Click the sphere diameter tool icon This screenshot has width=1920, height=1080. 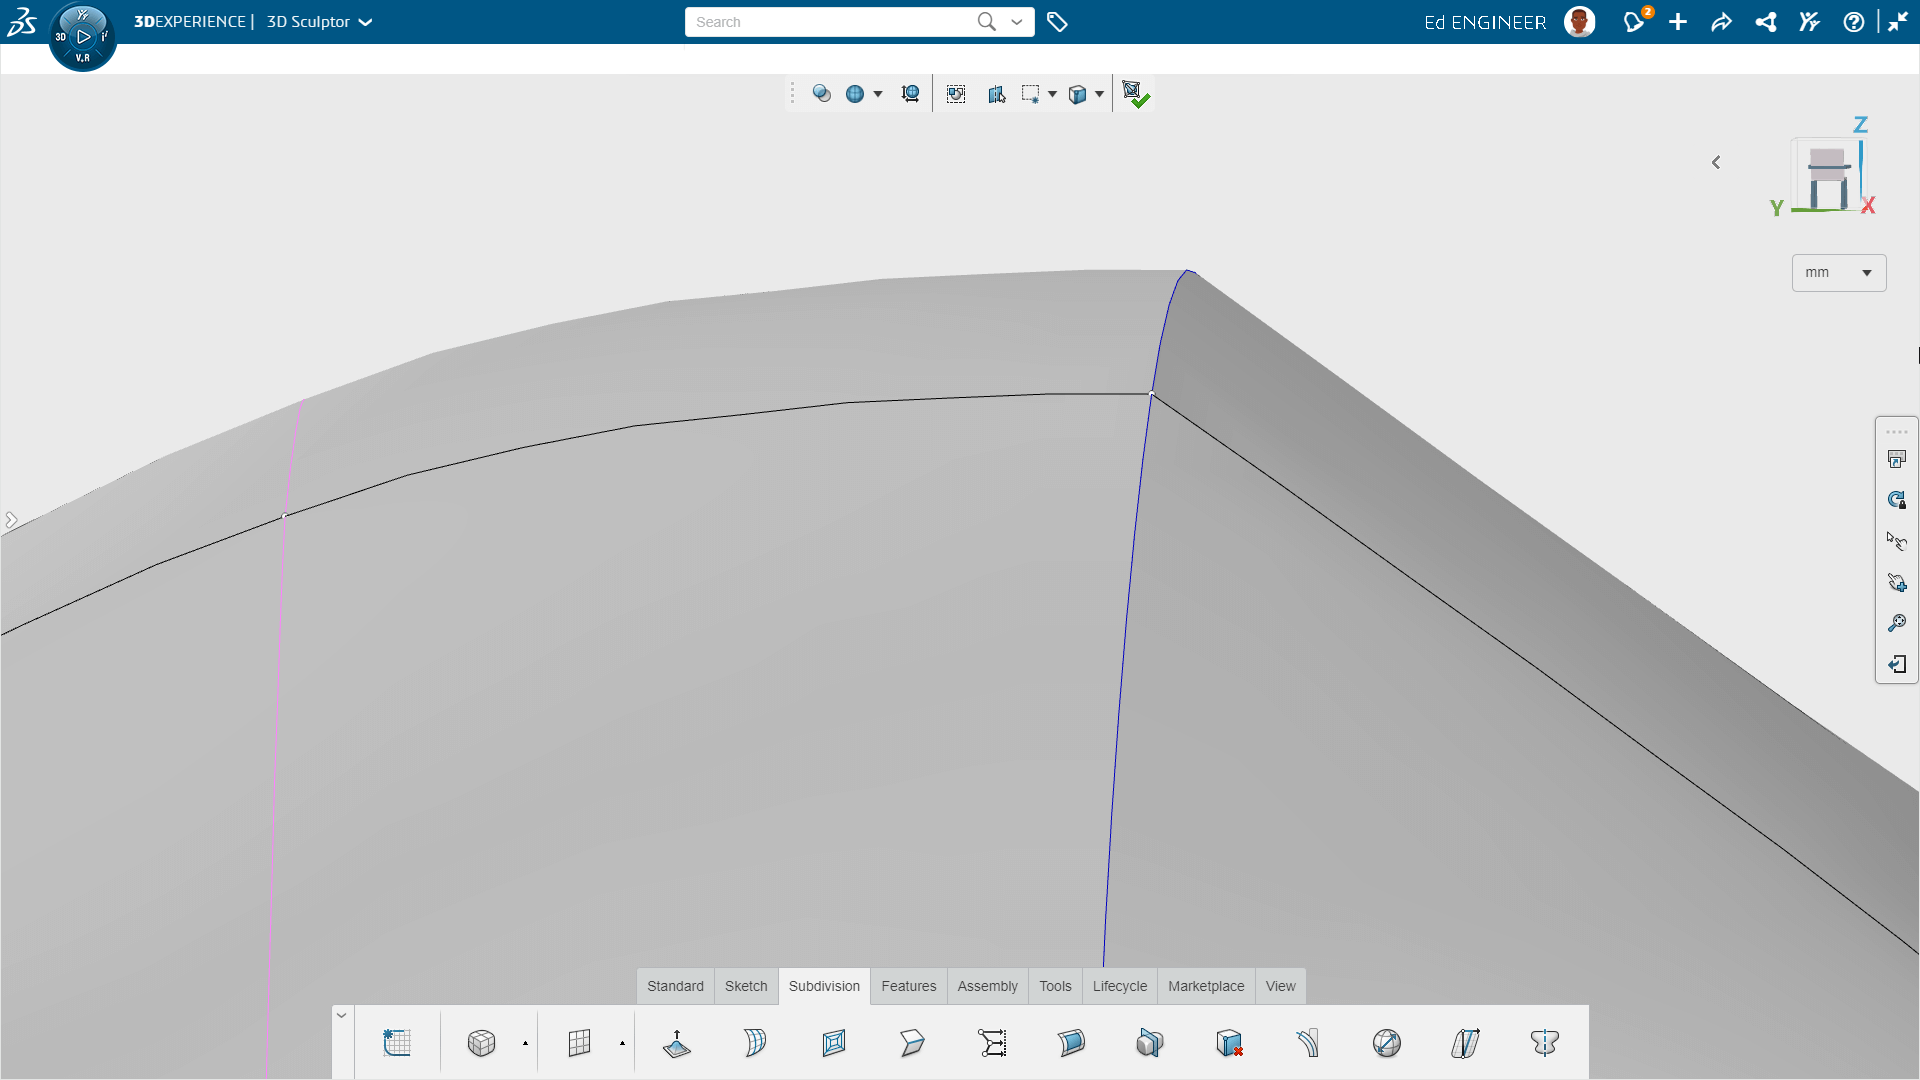coord(1387,1043)
